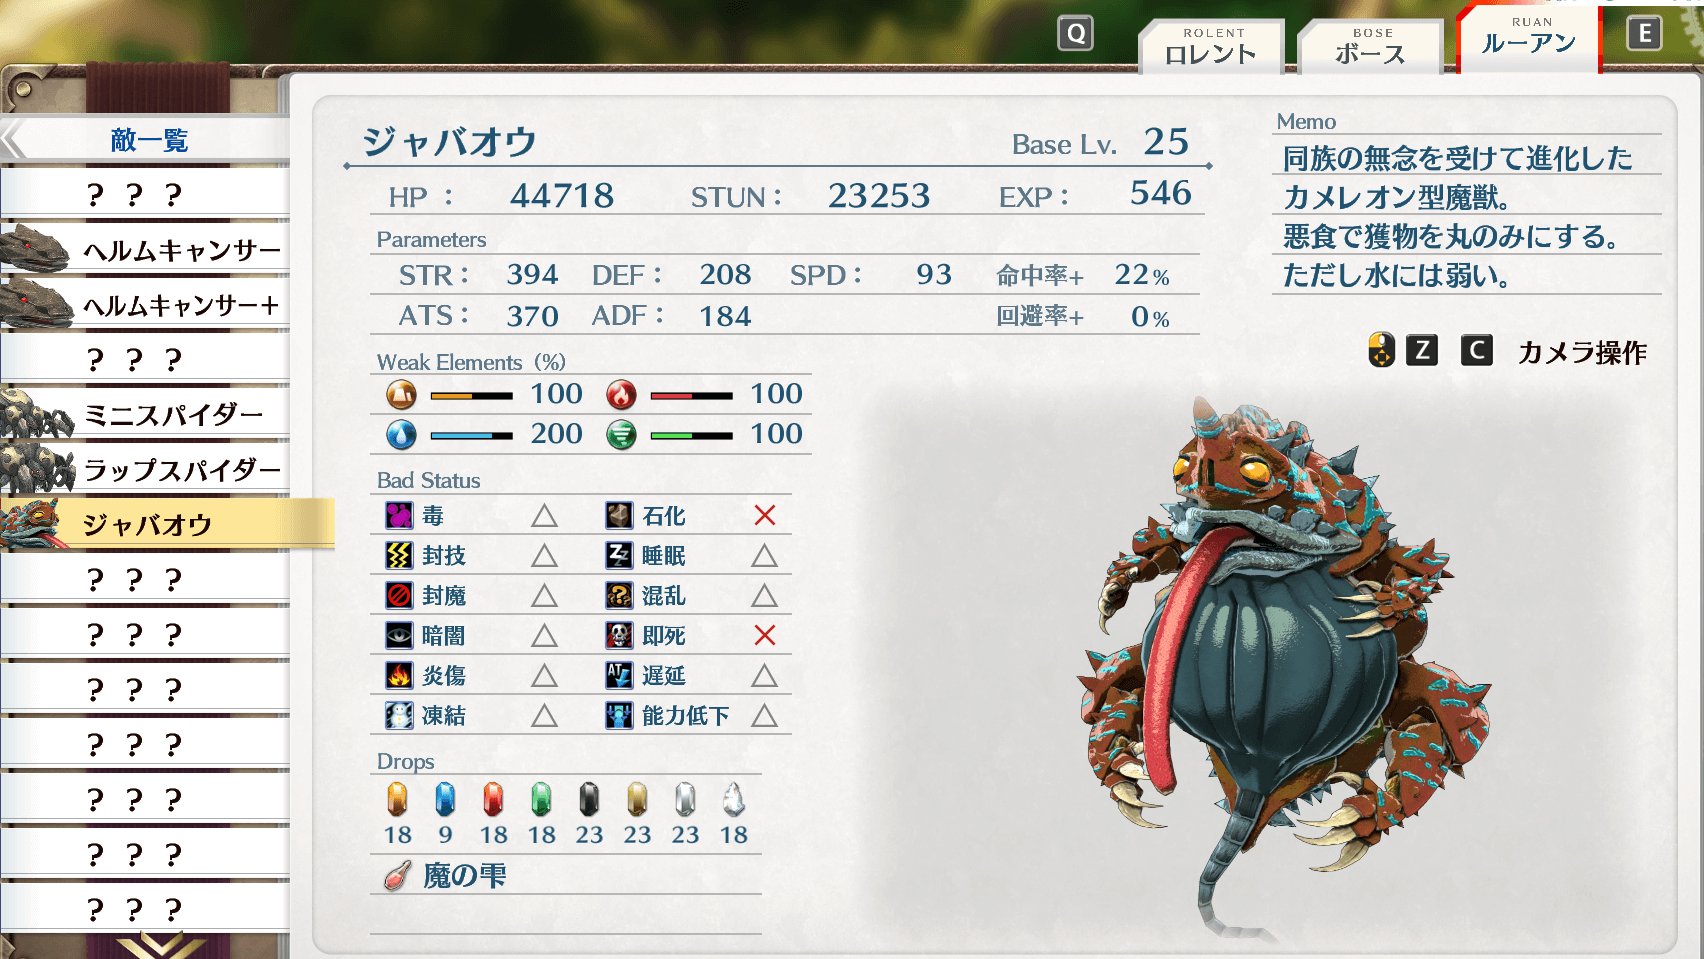This screenshot has height=959, width=1704.
Task: Switch to the ロレント region tab
Action: click(1211, 47)
